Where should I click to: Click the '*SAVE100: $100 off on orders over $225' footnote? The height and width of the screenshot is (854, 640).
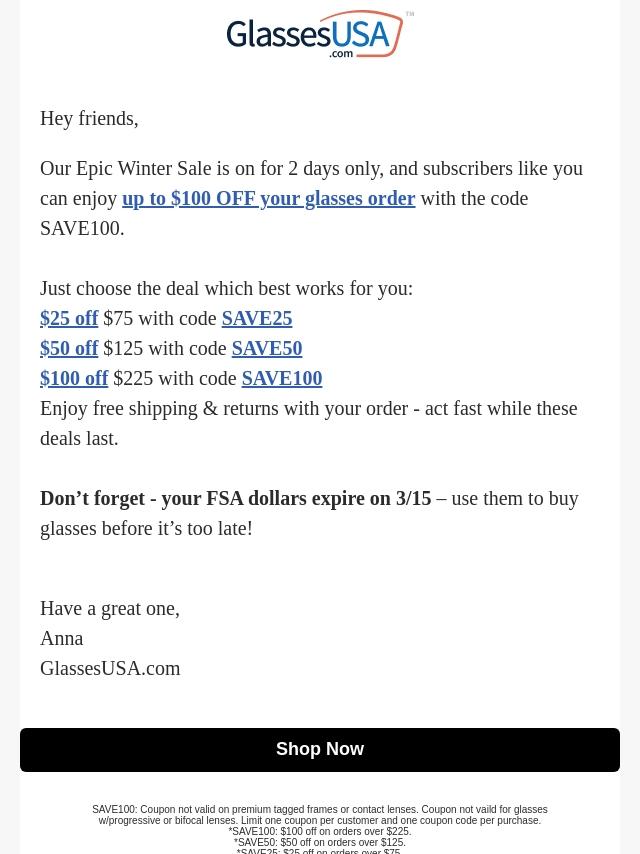[x=320, y=832]
